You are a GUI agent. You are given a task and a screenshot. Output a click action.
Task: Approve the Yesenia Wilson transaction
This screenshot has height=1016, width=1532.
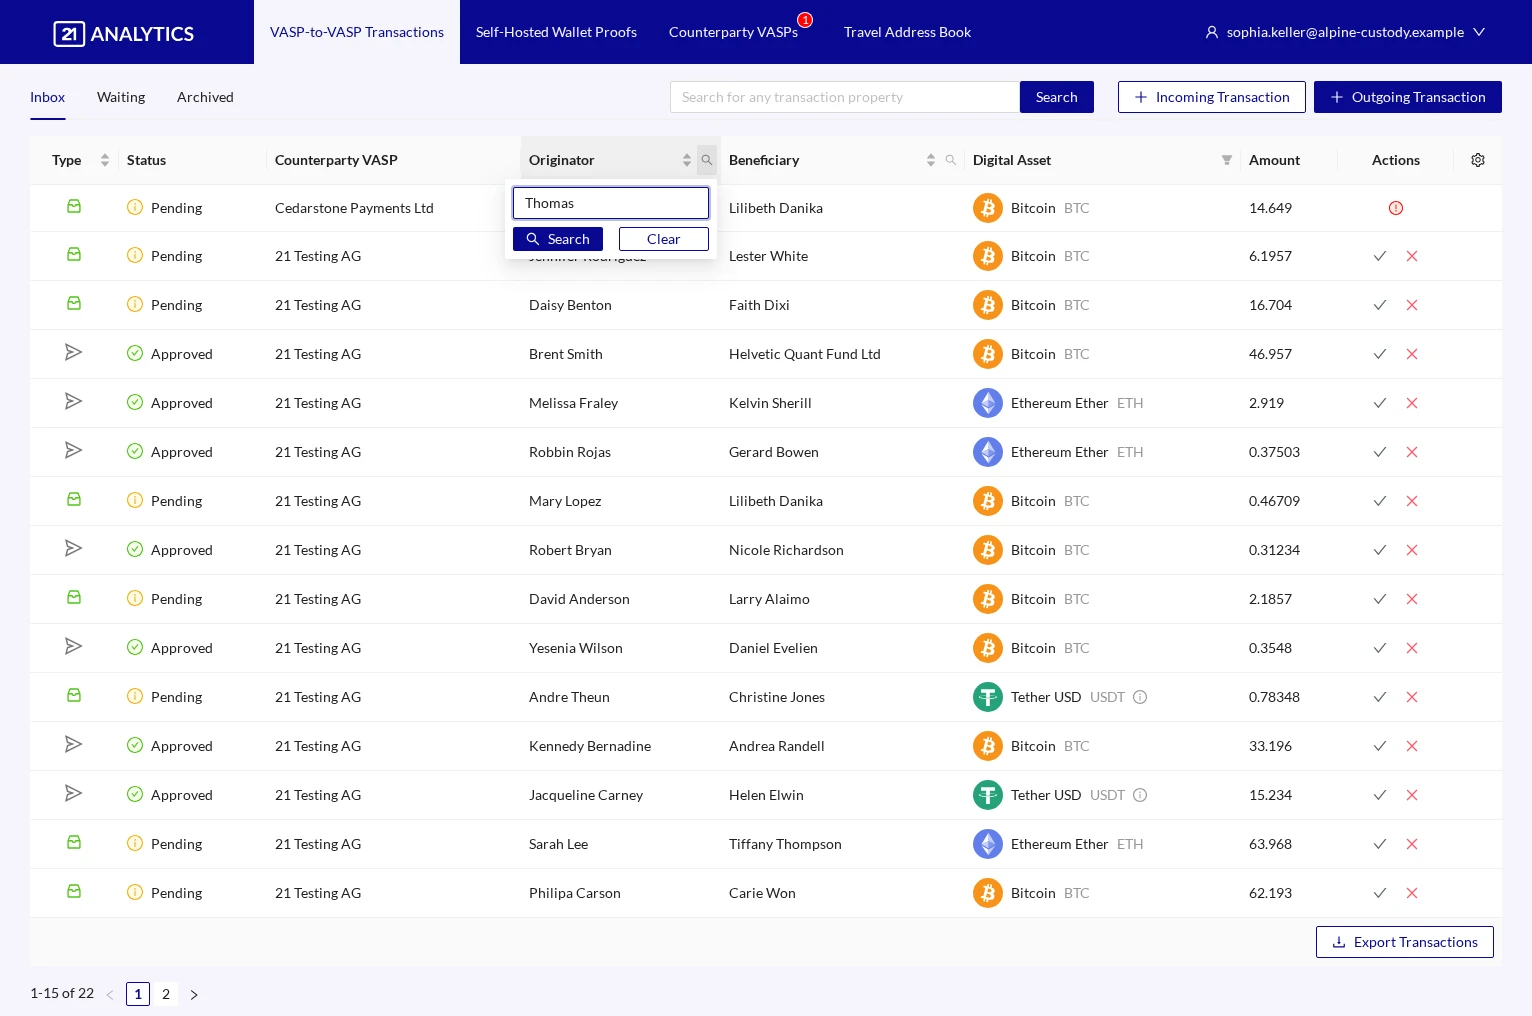[1380, 648]
